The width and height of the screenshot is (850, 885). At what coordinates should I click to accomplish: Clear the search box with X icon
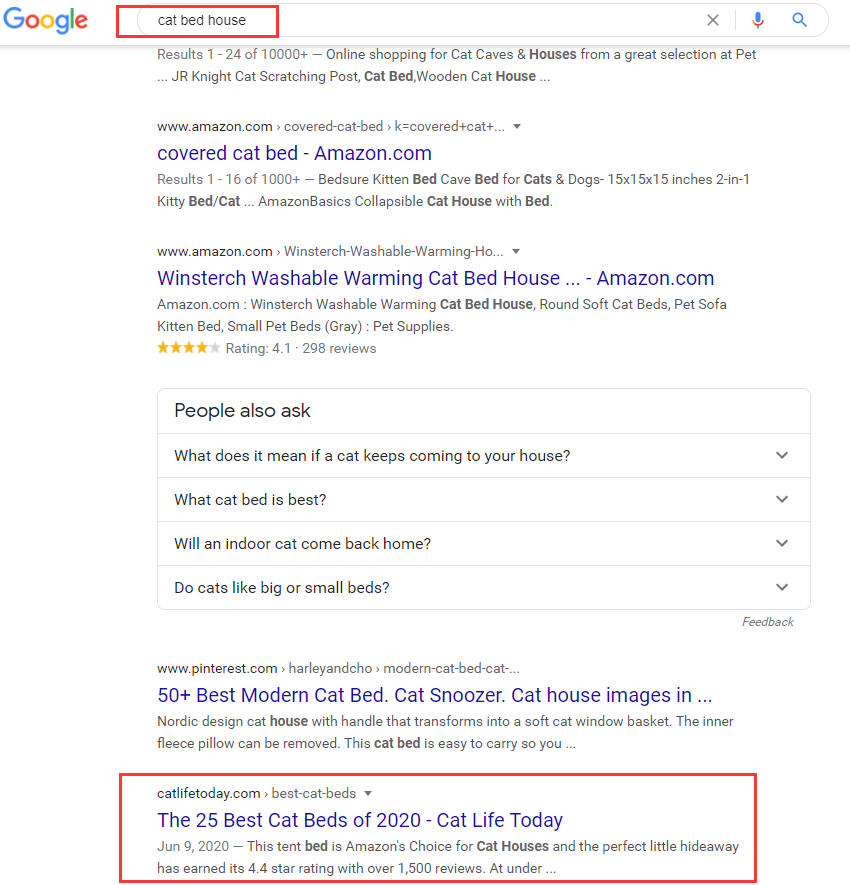point(713,20)
